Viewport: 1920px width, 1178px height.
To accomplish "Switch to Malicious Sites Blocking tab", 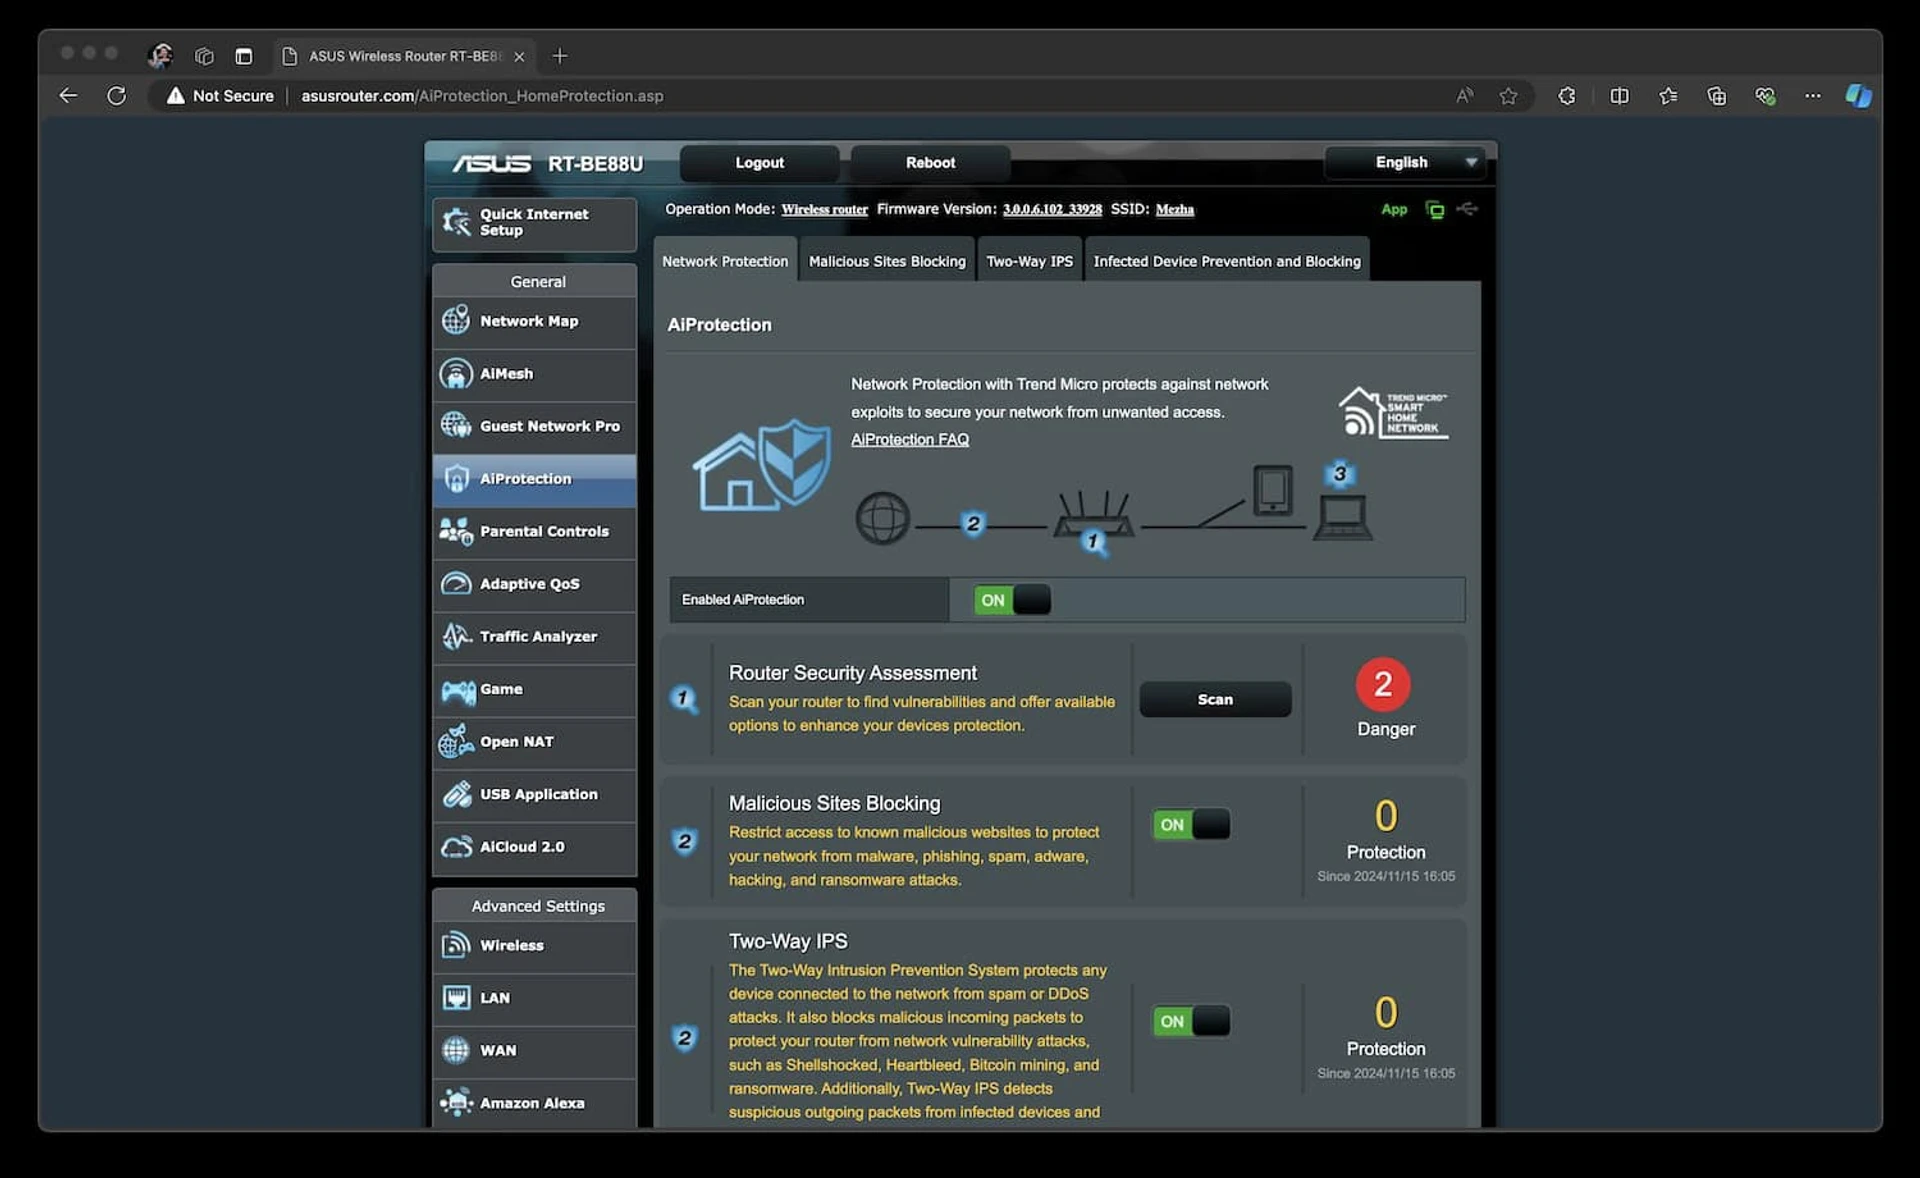I will (x=887, y=261).
